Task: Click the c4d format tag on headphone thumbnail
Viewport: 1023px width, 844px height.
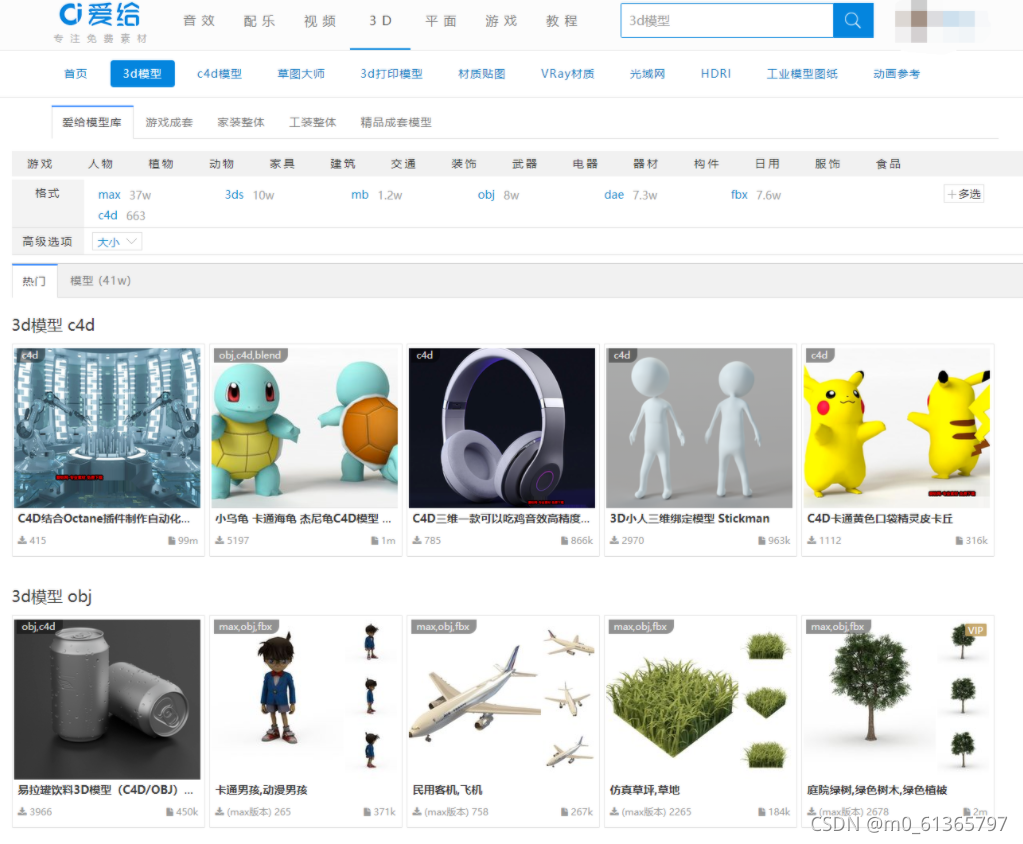Action: click(x=425, y=355)
